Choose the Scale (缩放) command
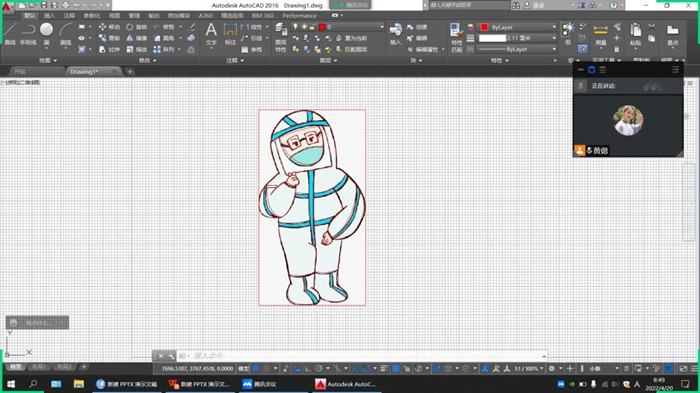This screenshot has width=700, height=393. coord(137,50)
